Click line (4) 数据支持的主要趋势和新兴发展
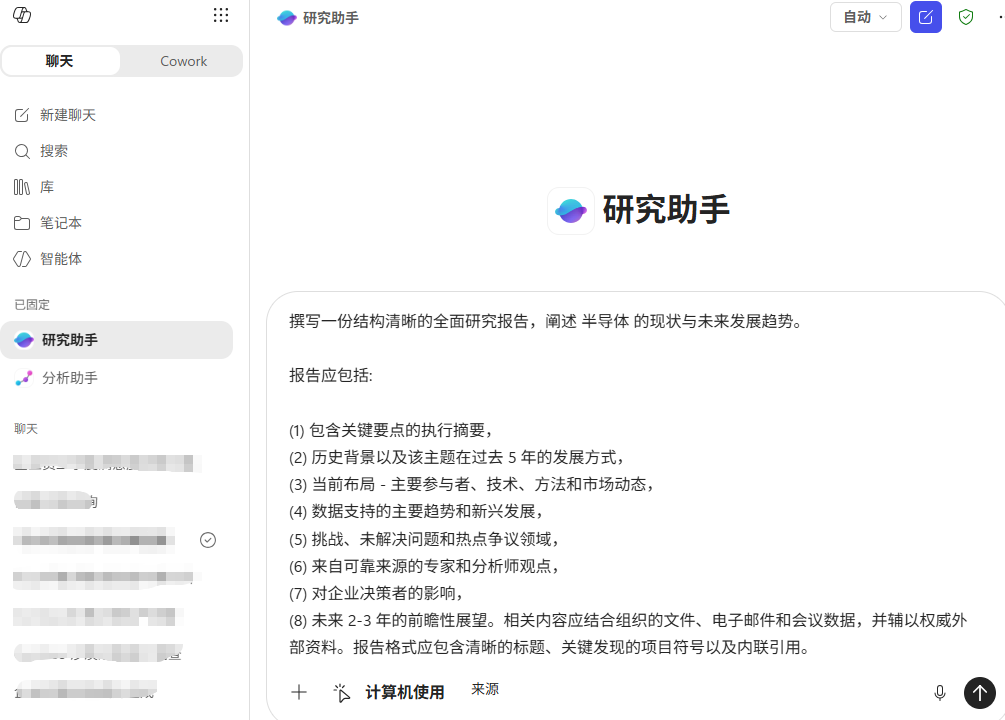The width and height of the screenshot is (1005, 720). pos(417,512)
